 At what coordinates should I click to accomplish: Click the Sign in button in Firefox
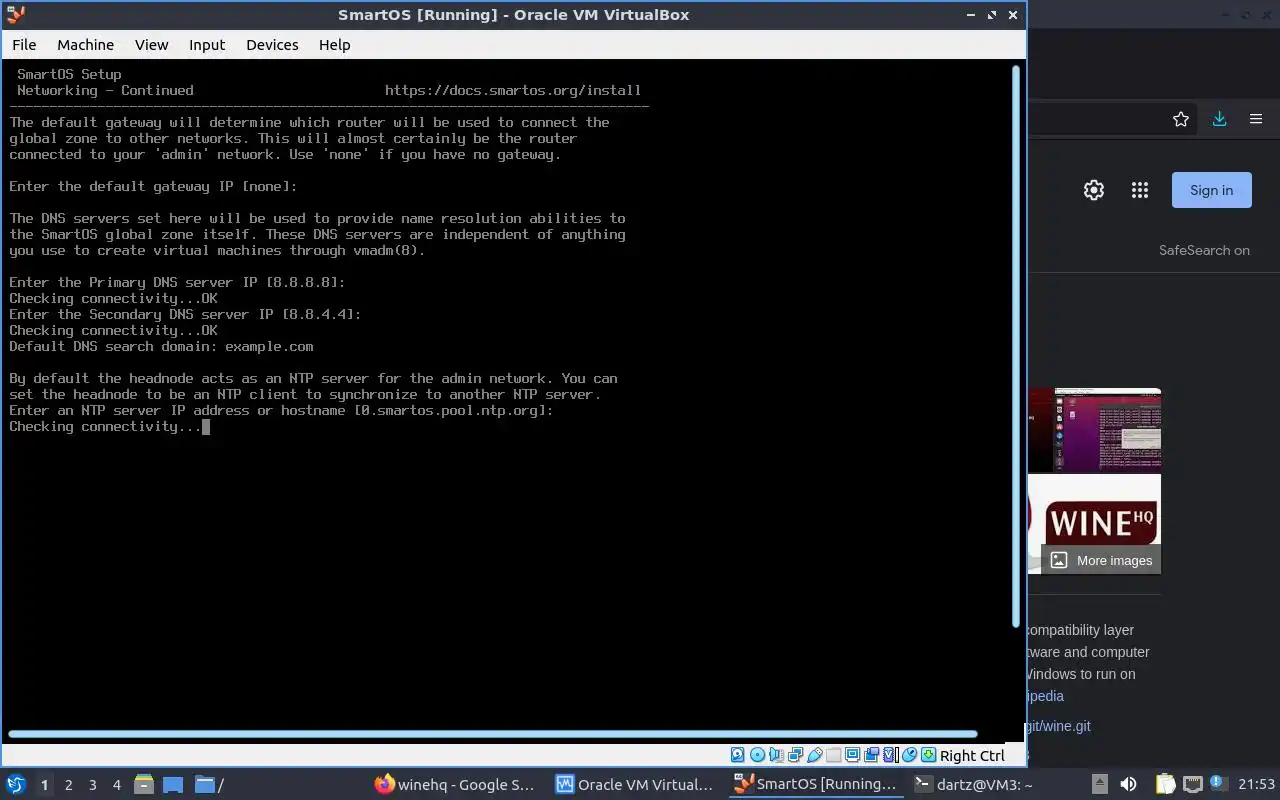pyautogui.click(x=1212, y=190)
